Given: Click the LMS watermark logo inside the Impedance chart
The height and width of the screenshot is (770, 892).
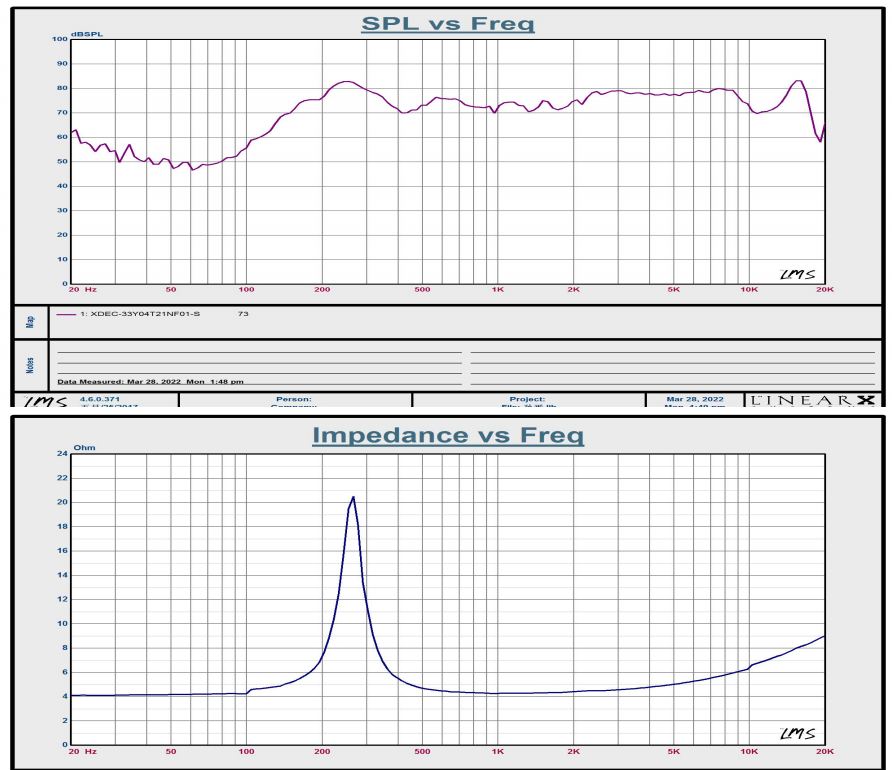Looking at the screenshot, I should click(x=798, y=734).
